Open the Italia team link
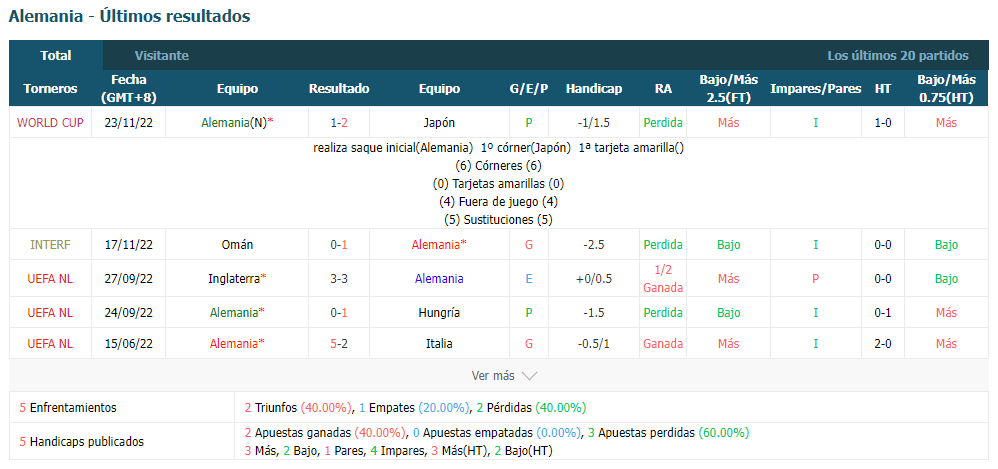Screen dimensions: 998x469 pyautogui.click(x=439, y=344)
